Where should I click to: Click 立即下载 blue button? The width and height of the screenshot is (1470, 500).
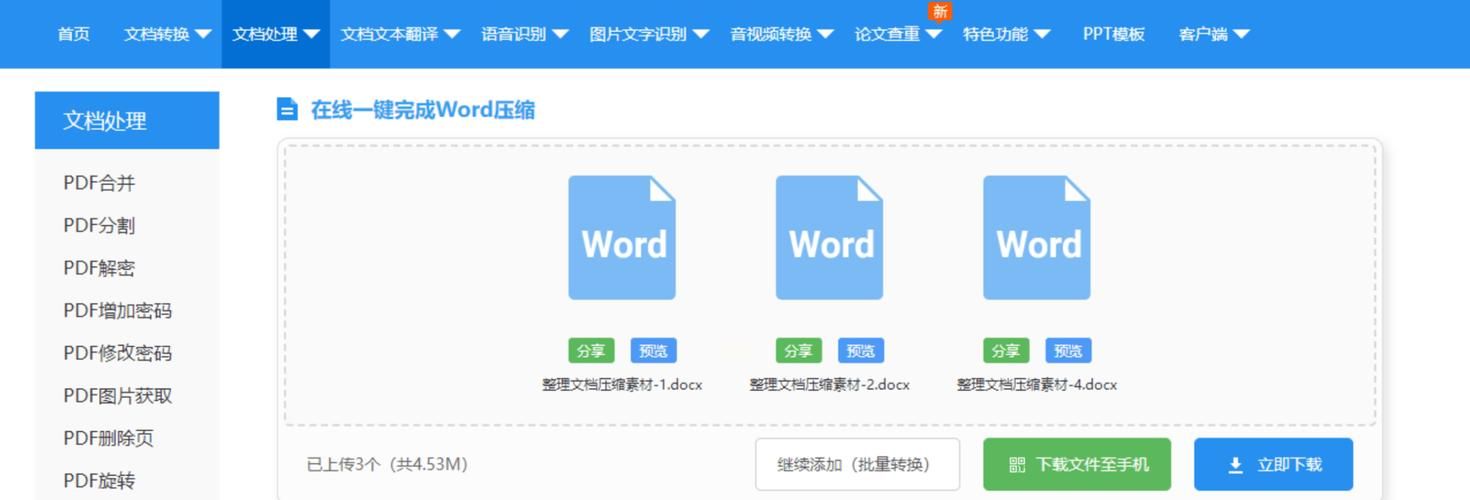tap(1273, 464)
